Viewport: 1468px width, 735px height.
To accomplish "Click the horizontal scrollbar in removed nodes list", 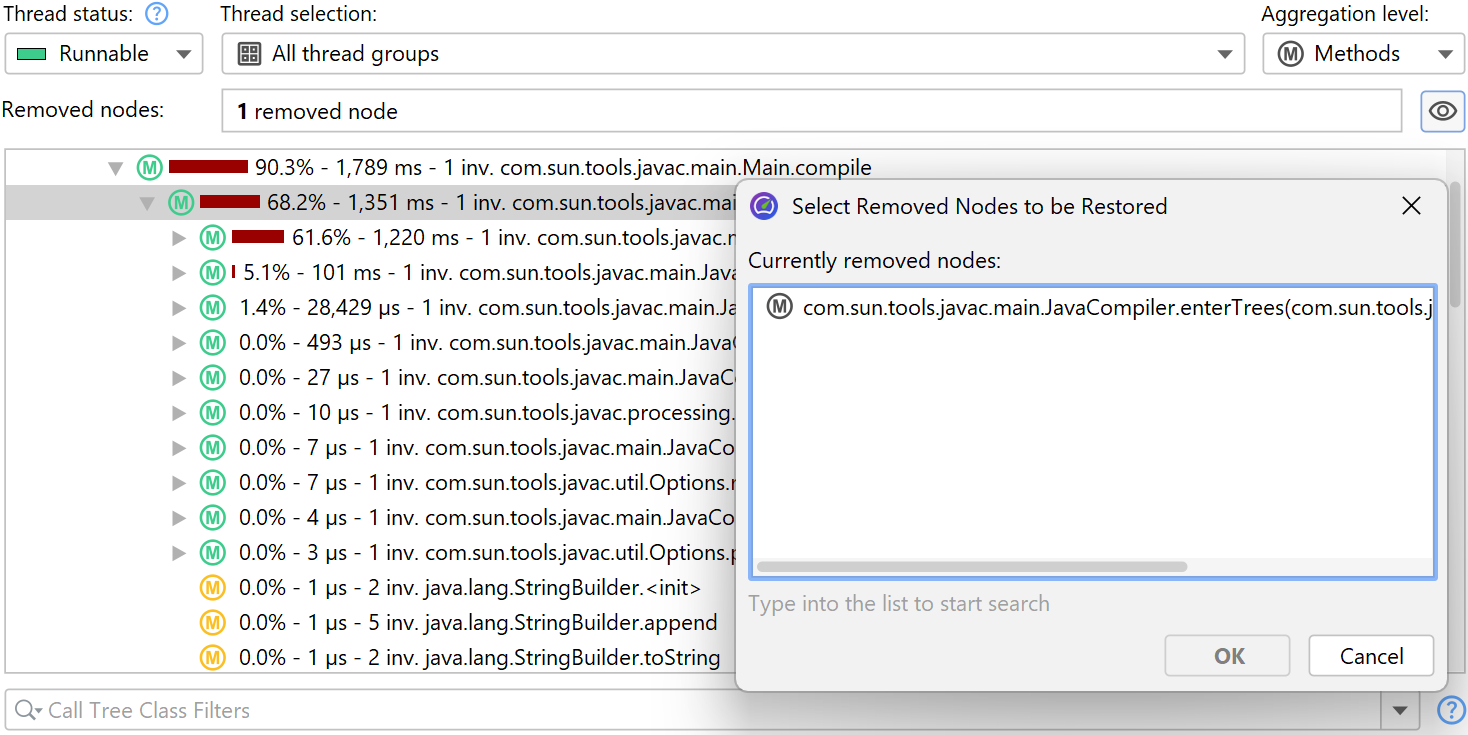I will [971, 567].
